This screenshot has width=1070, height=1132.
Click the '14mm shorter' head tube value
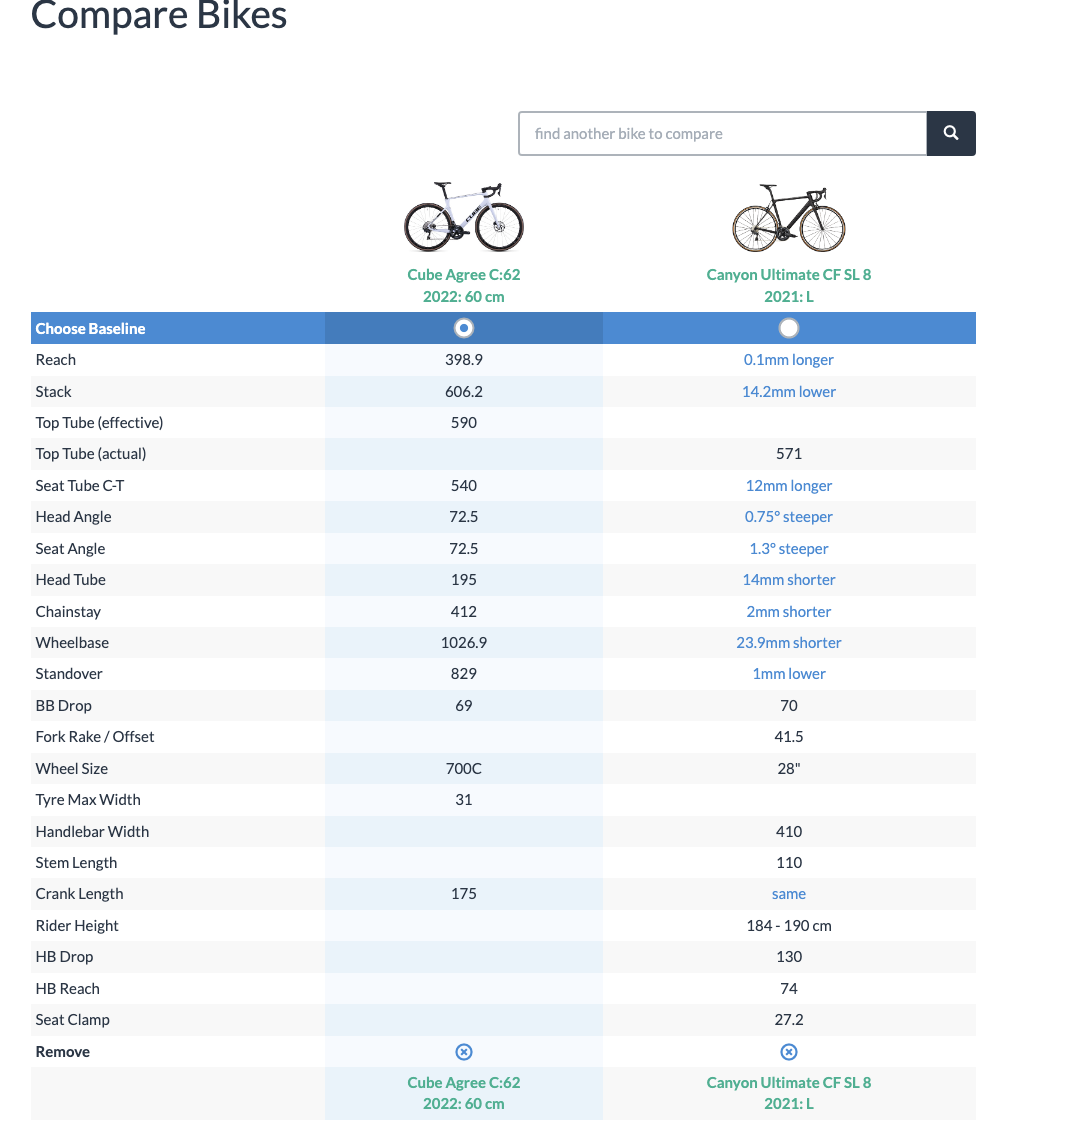point(788,580)
